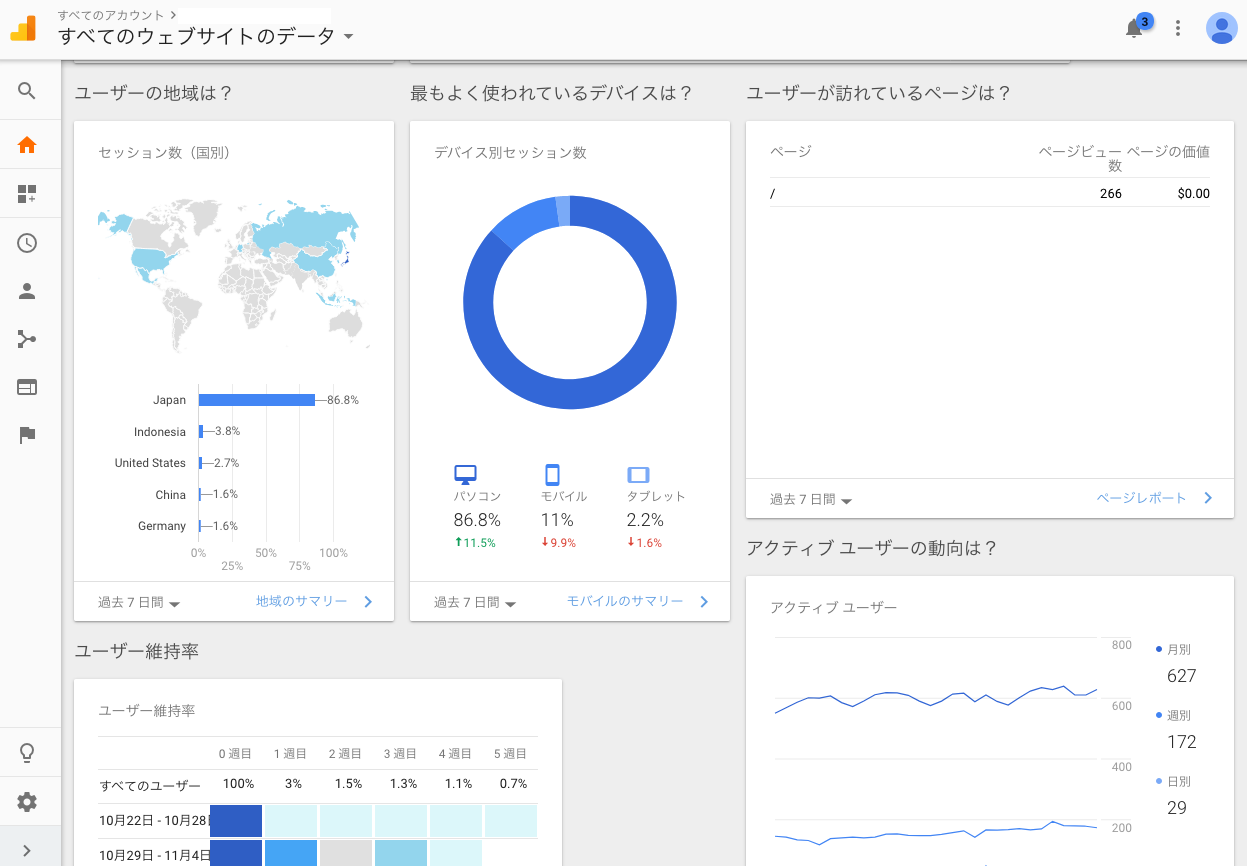Screen dimensions: 1247x866
Task: Click the 月別 legend entry
Action: point(1173,649)
